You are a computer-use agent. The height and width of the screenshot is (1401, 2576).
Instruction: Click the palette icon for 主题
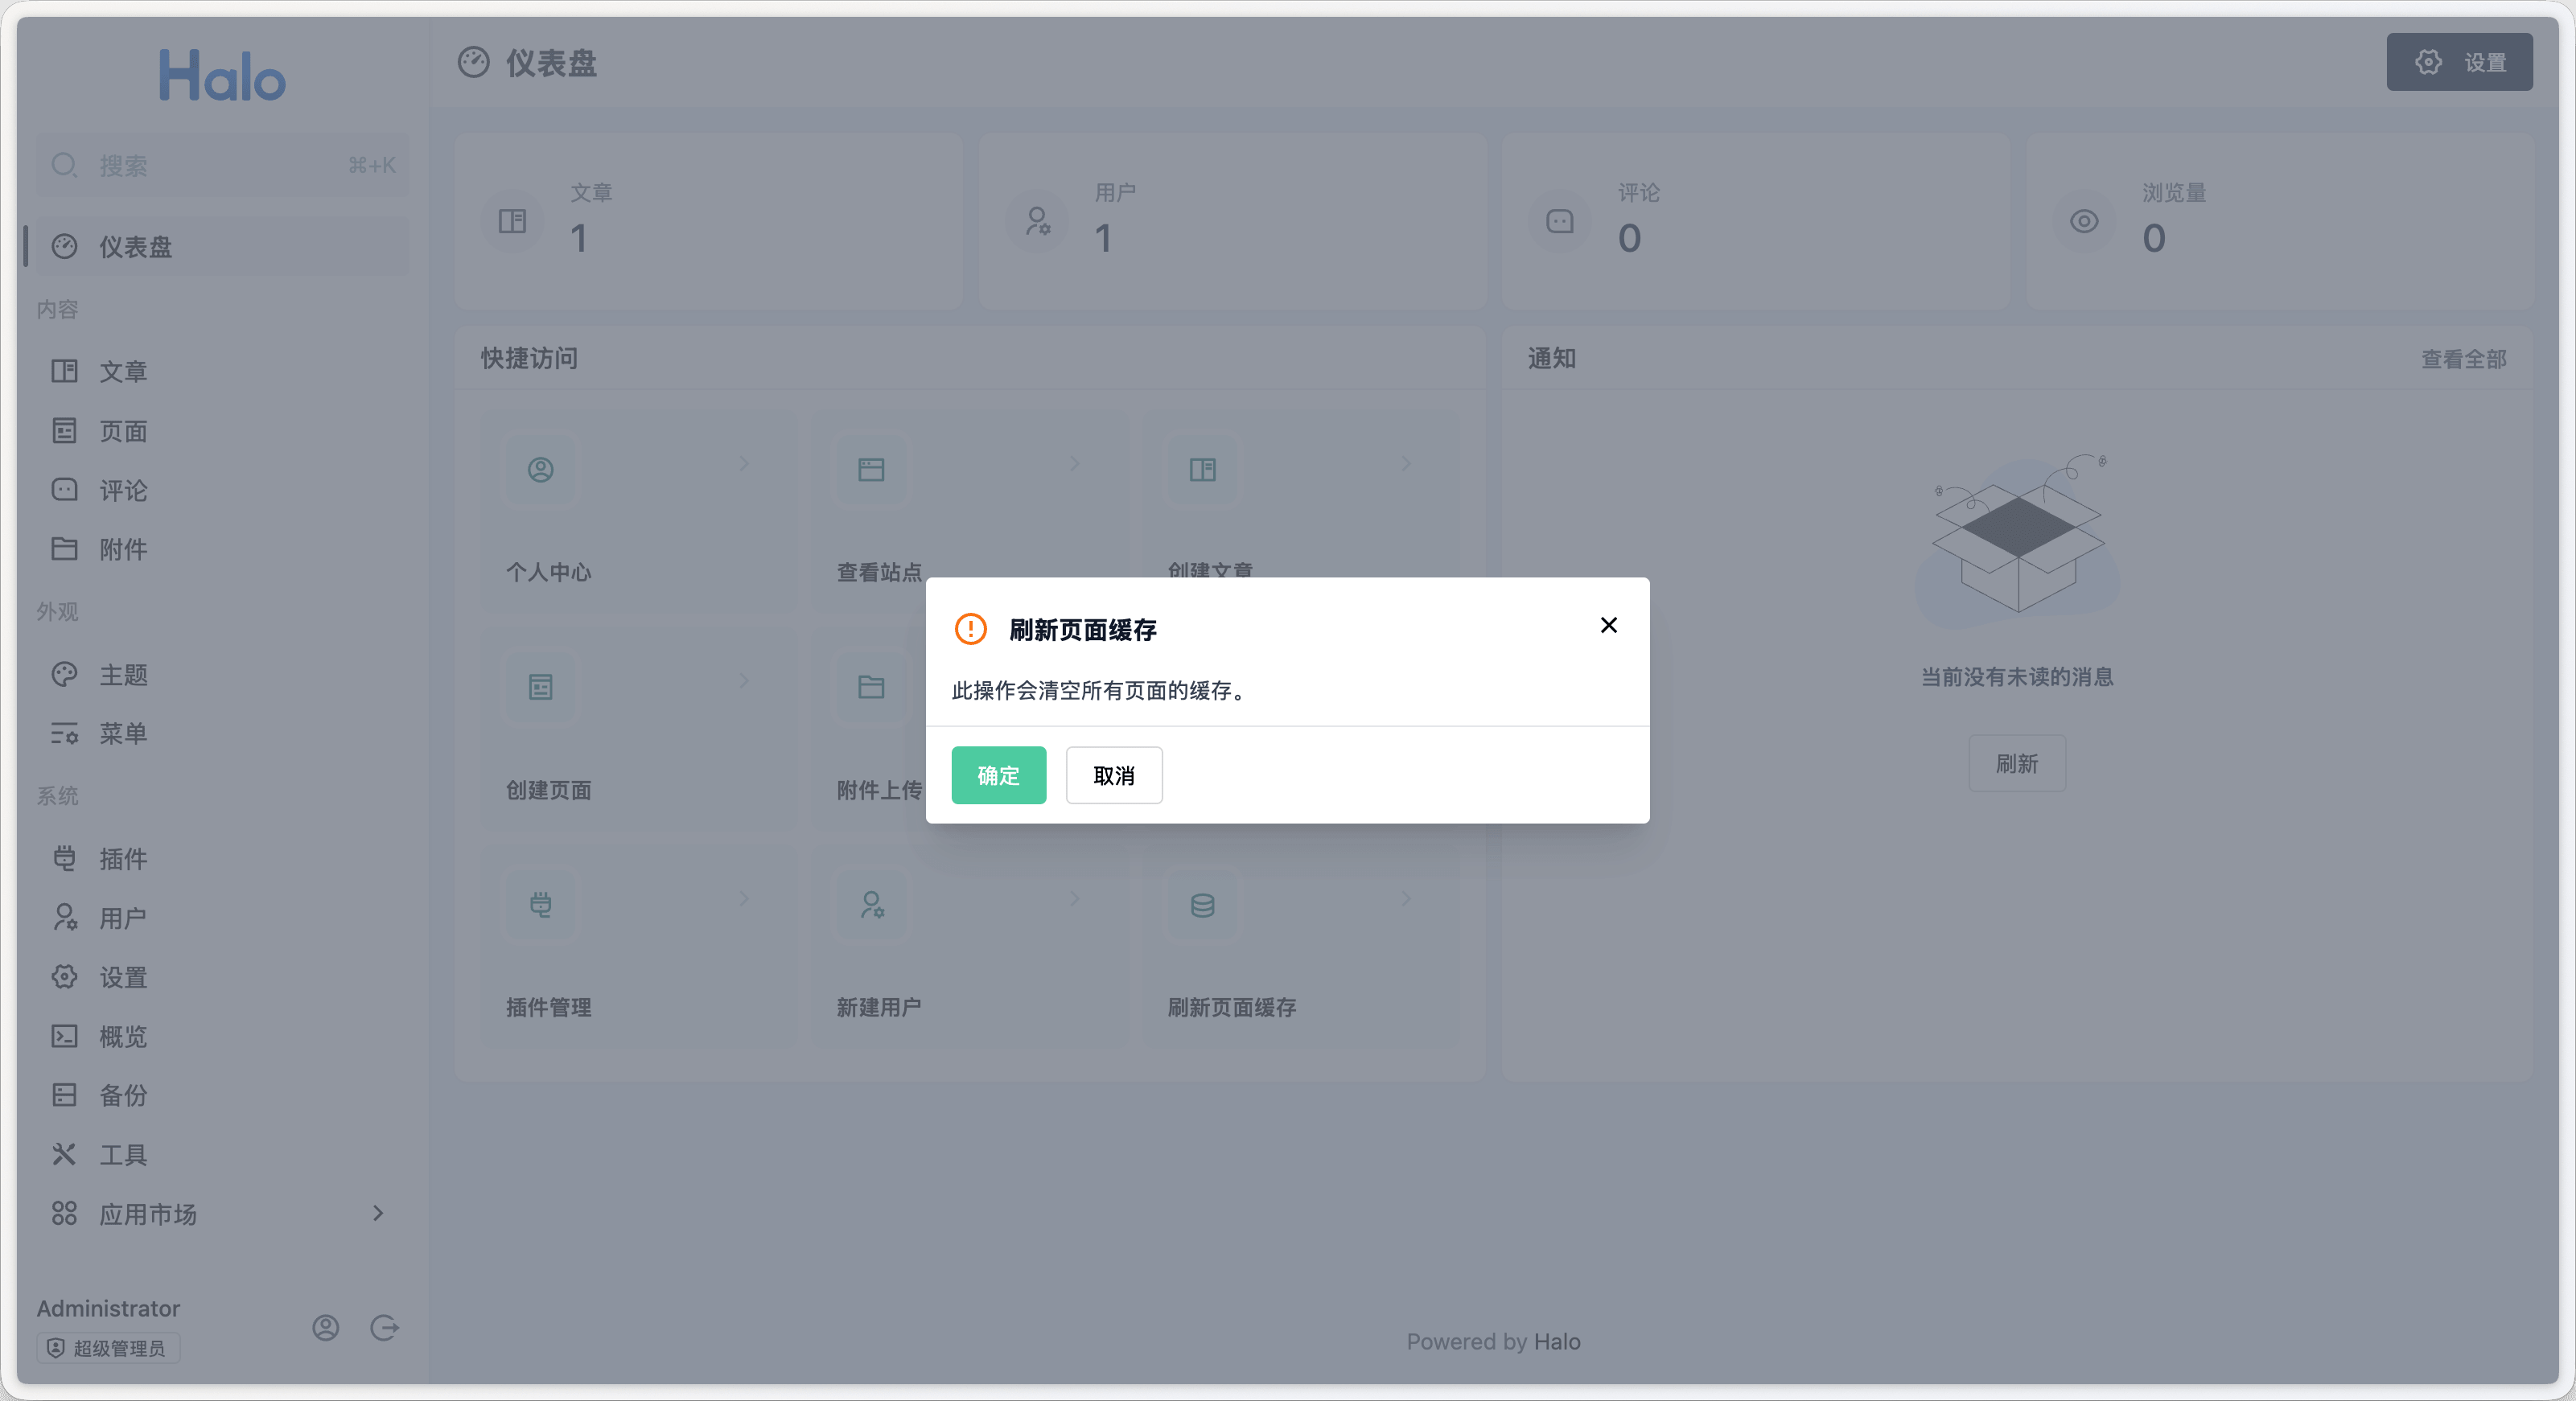pyautogui.click(x=64, y=674)
